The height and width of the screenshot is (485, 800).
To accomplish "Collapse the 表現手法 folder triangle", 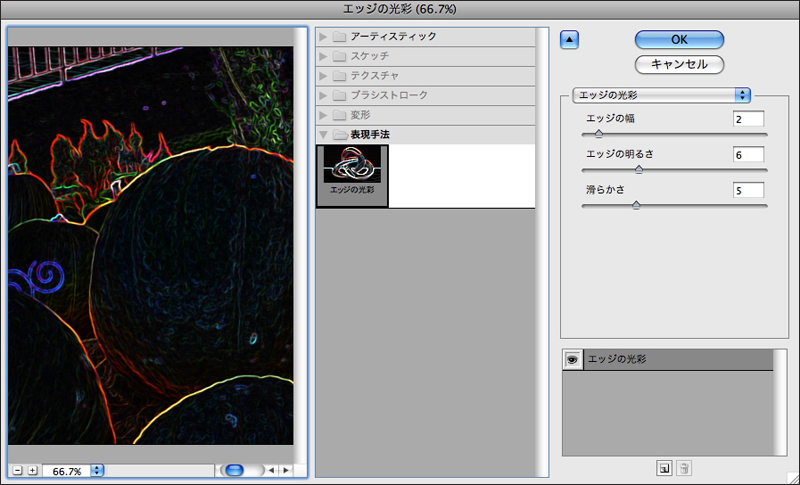I will point(323,135).
